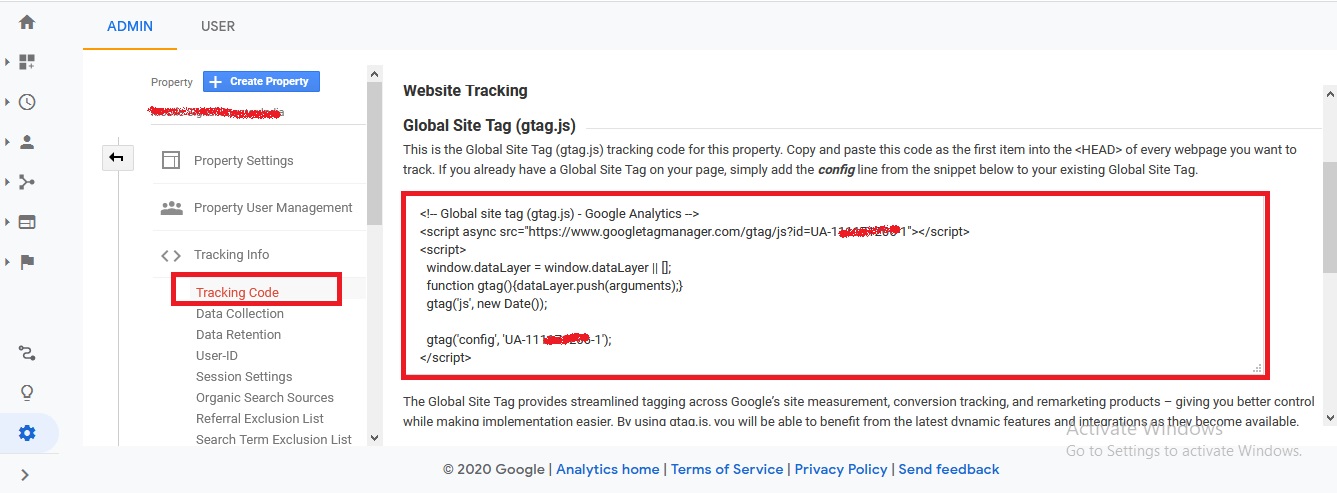
Task: Open the Home icon in sidebar
Action: [27, 22]
